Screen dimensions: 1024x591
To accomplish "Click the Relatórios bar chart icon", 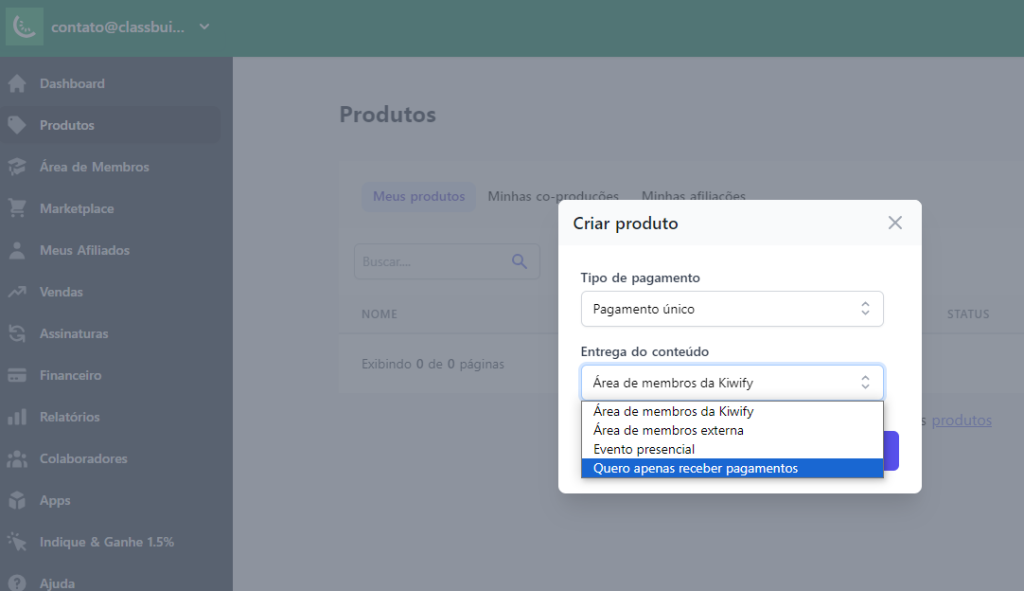I will coord(17,417).
